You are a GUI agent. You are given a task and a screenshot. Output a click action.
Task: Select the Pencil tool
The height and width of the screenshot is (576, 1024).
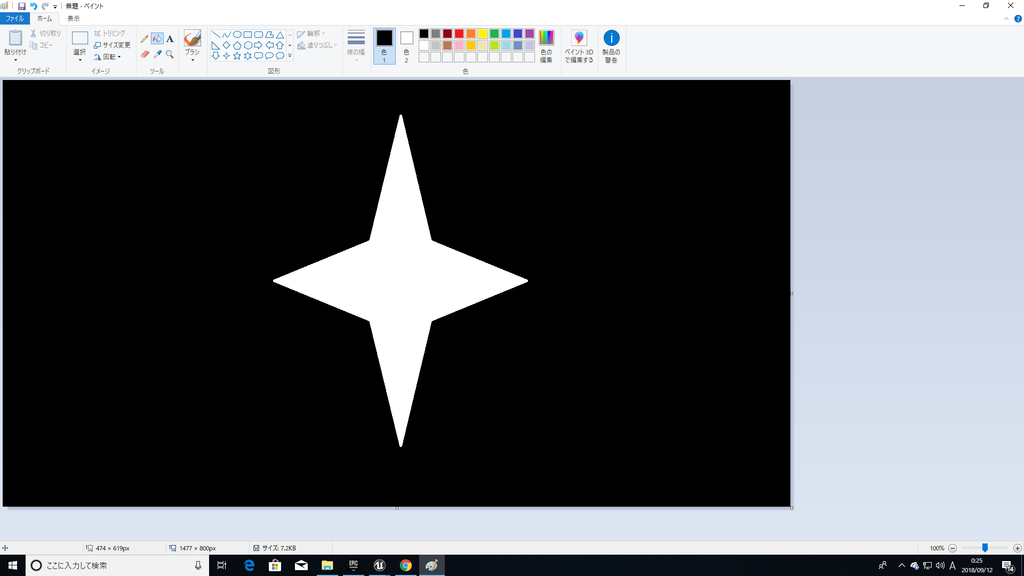pos(145,38)
